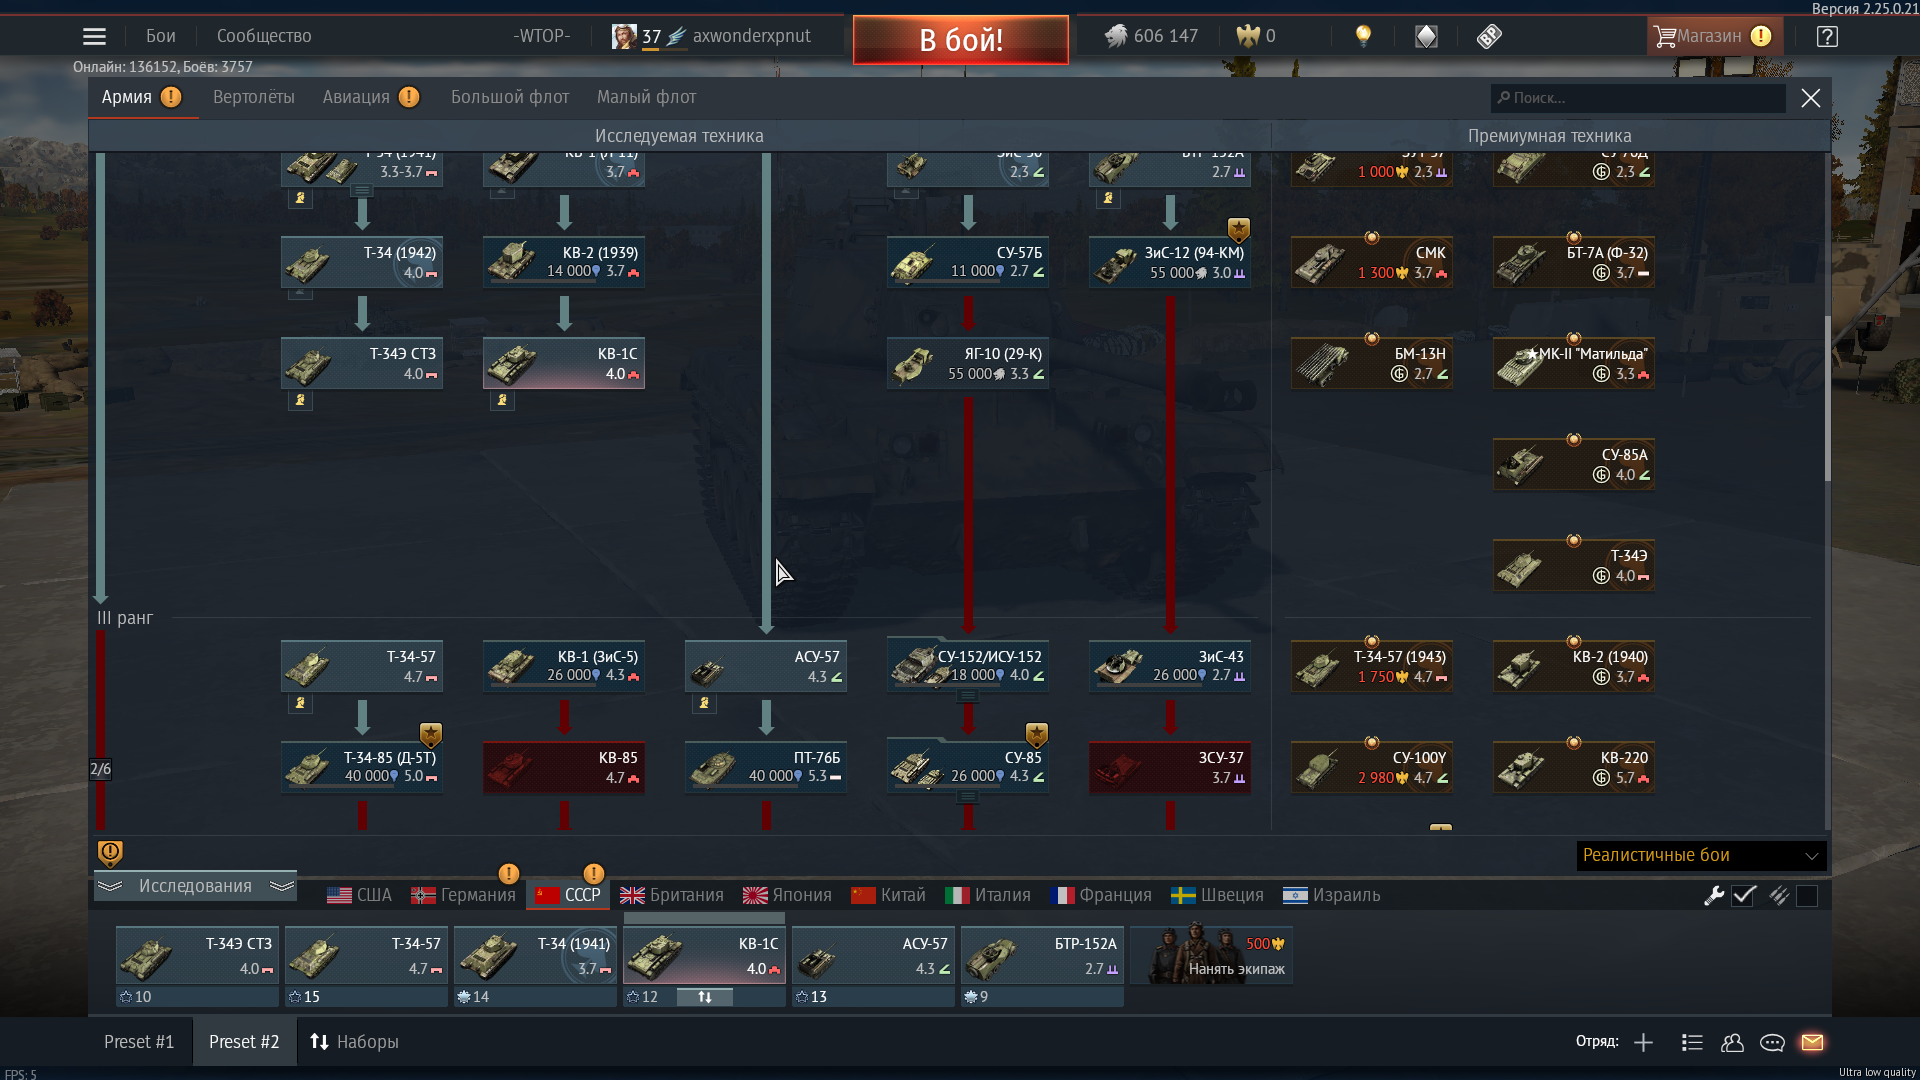Click the plus icon to invite to squad

[1643, 1043]
